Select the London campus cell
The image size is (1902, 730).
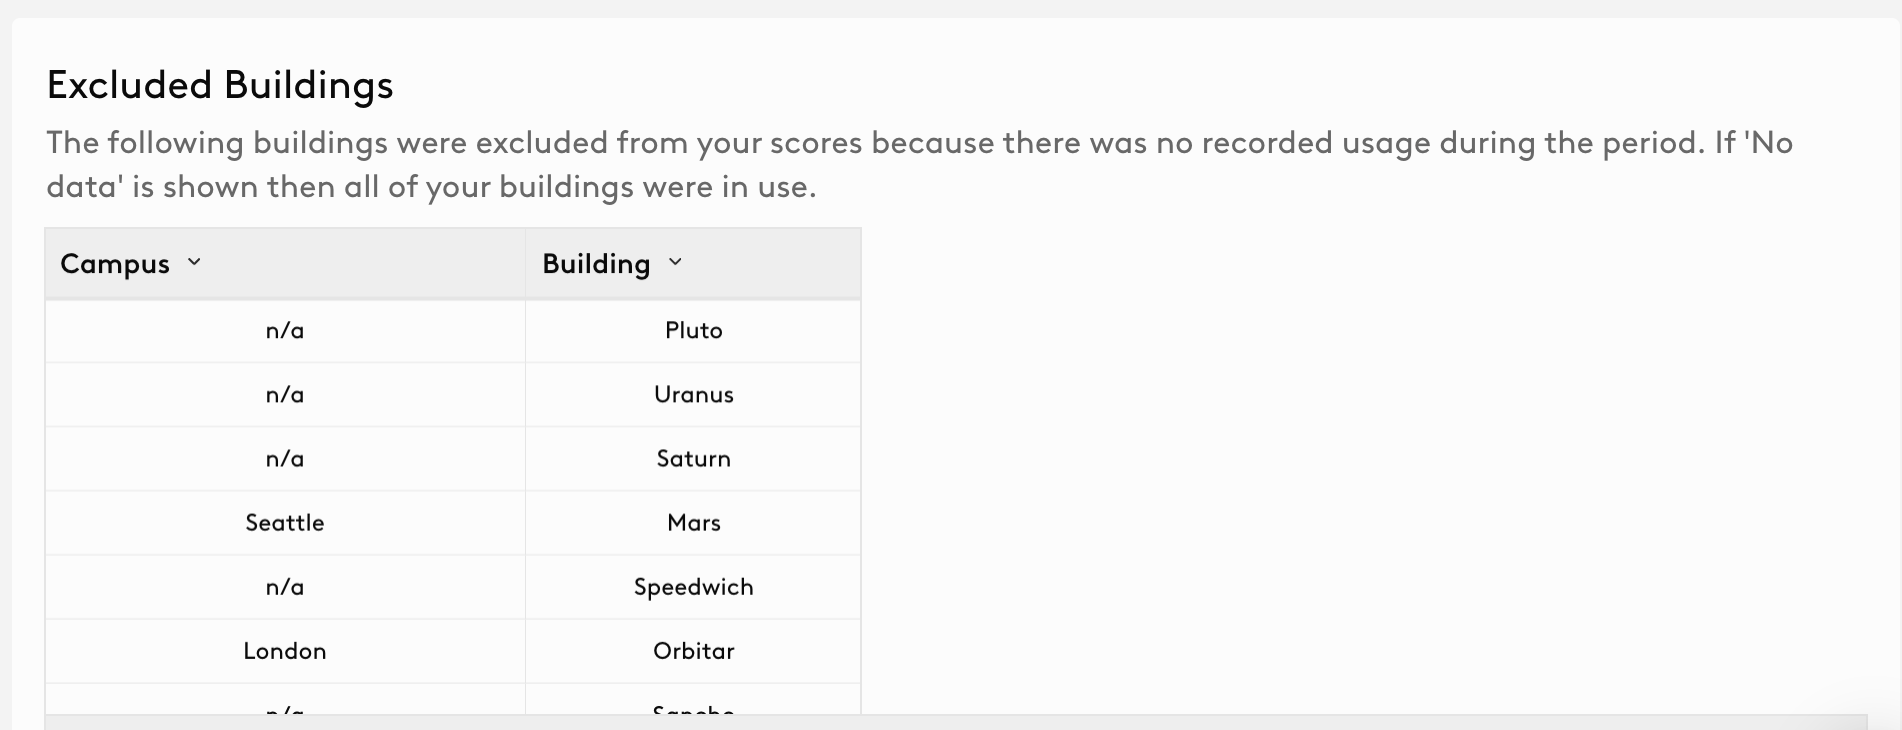(285, 651)
